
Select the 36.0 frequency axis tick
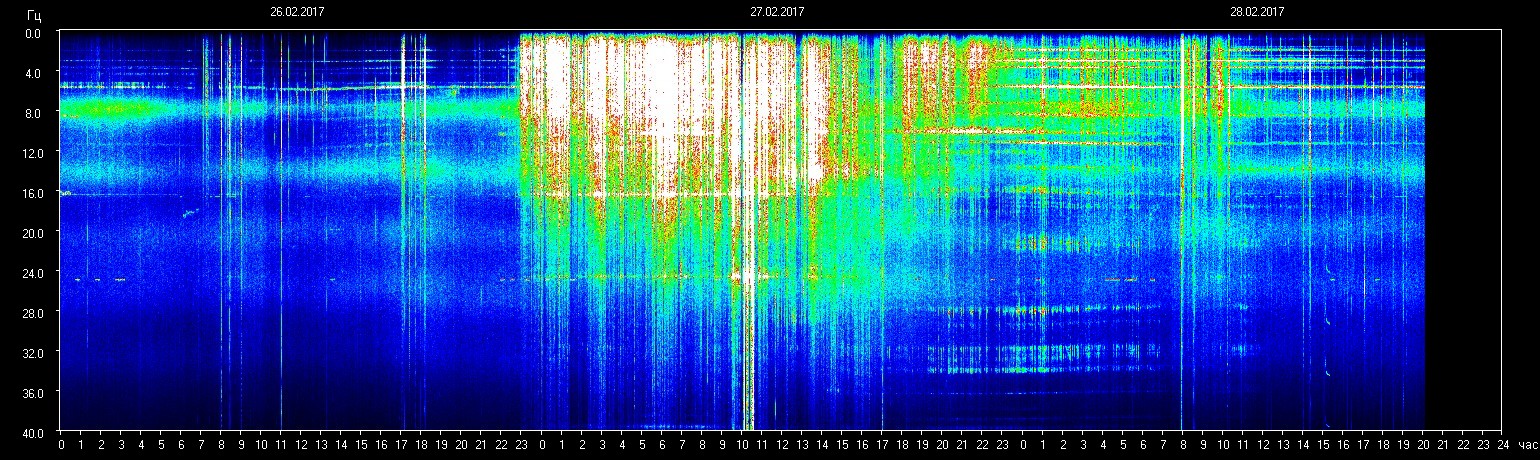point(33,393)
